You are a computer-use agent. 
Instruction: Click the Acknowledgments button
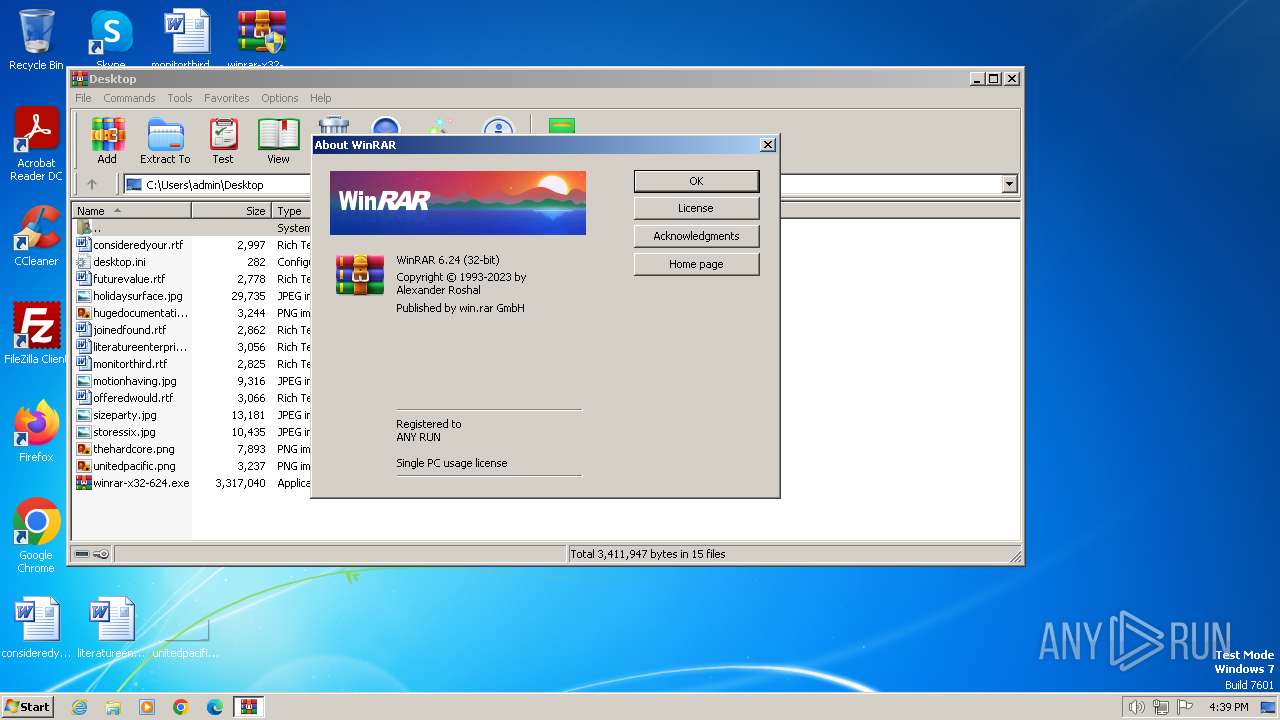[x=696, y=236]
